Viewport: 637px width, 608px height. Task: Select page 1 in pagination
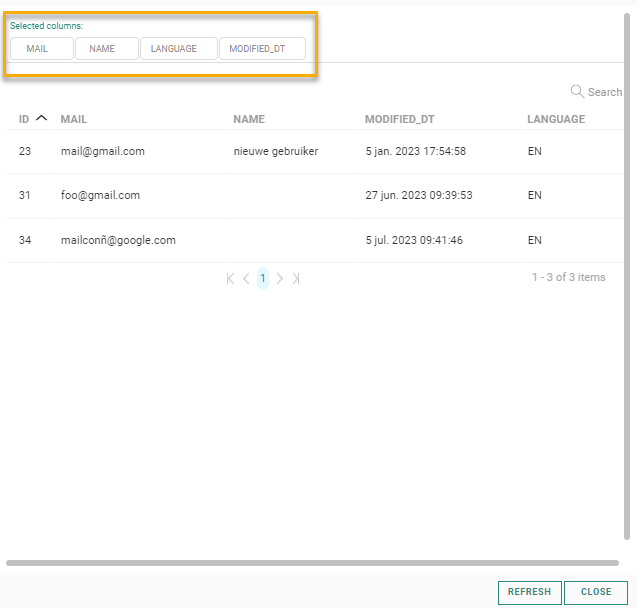pos(263,278)
